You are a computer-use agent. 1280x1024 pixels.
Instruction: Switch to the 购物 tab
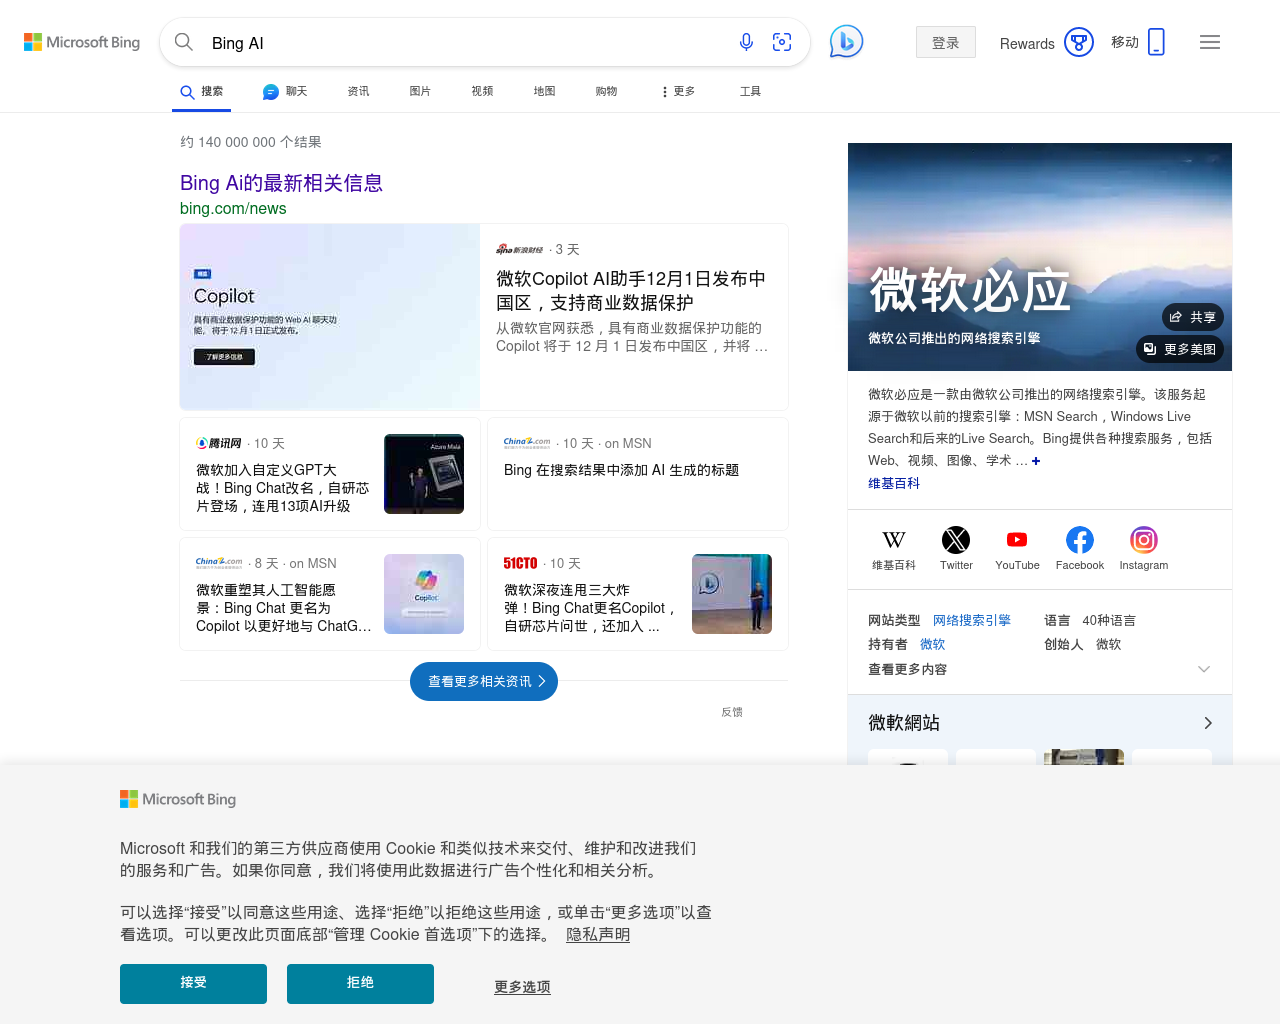click(606, 91)
